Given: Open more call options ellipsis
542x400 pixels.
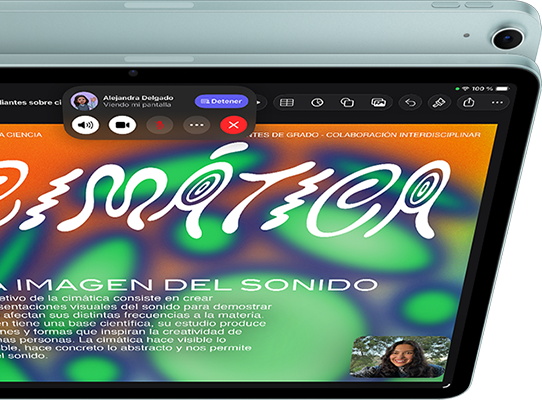Looking at the screenshot, I should click(x=196, y=125).
